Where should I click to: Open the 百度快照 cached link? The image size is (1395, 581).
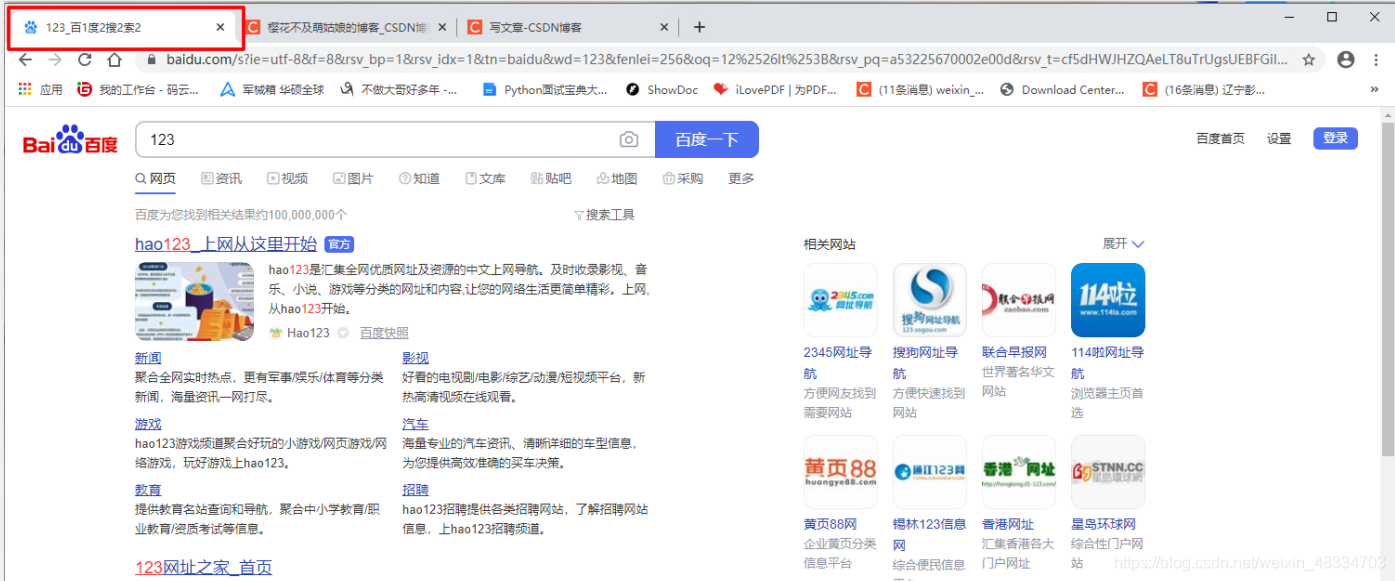tap(384, 333)
